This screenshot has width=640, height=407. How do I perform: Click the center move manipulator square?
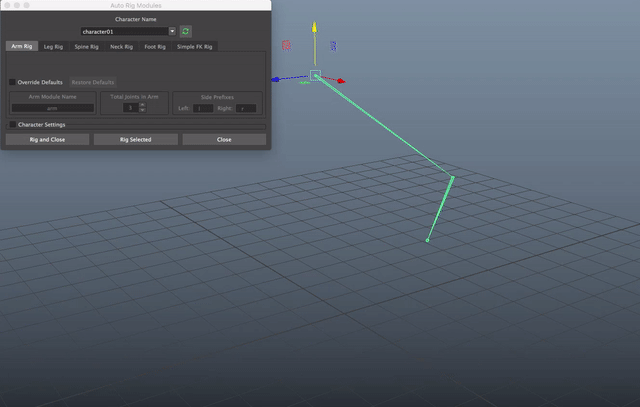(x=315, y=76)
